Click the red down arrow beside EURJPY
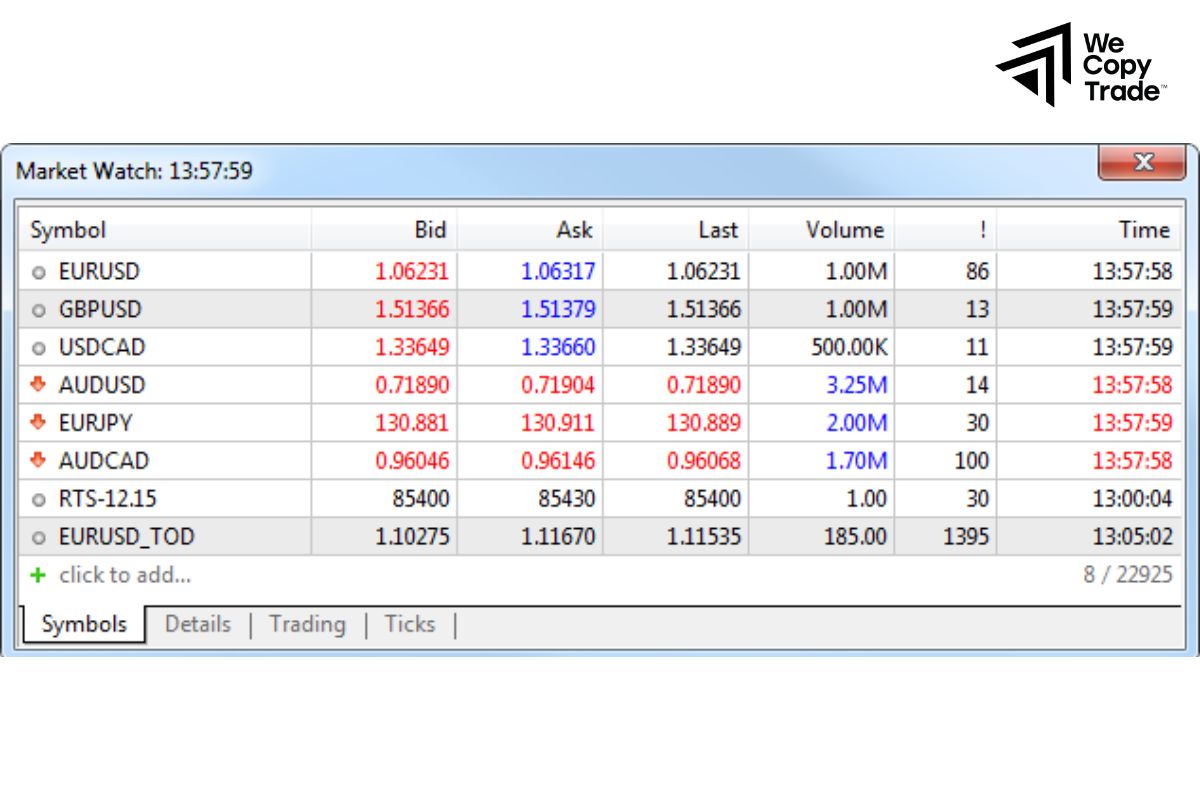1200x800 pixels. (x=36, y=423)
